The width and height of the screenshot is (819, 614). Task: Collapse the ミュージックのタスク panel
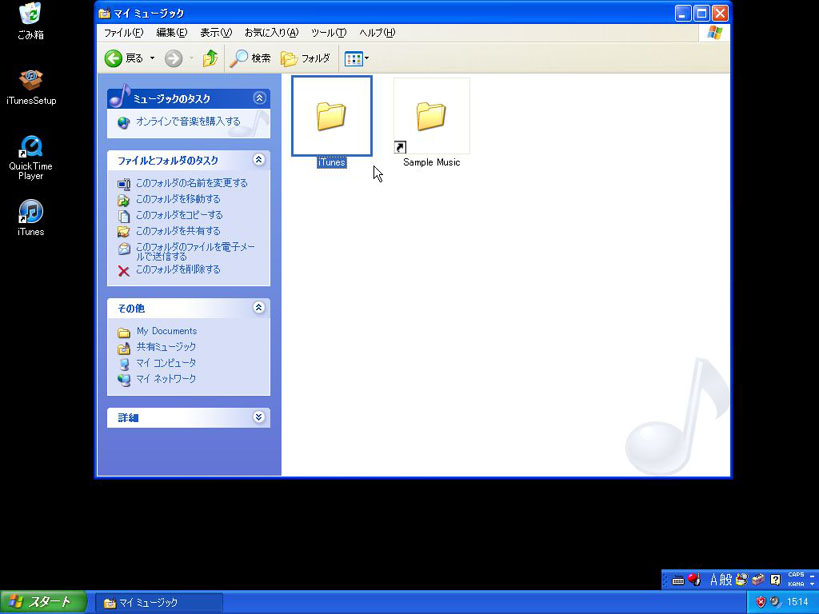[259, 98]
